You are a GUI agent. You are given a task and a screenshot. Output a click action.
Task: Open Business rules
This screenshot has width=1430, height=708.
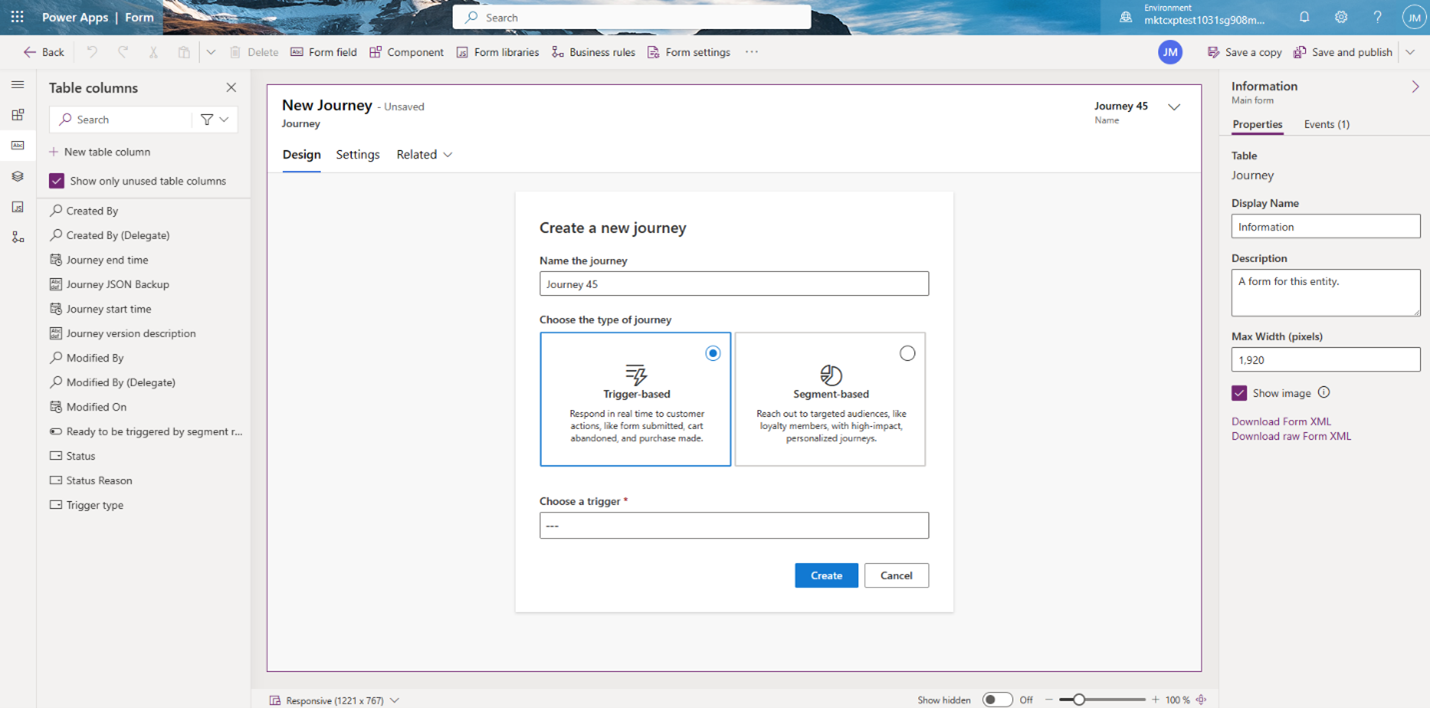coord(593,52)
